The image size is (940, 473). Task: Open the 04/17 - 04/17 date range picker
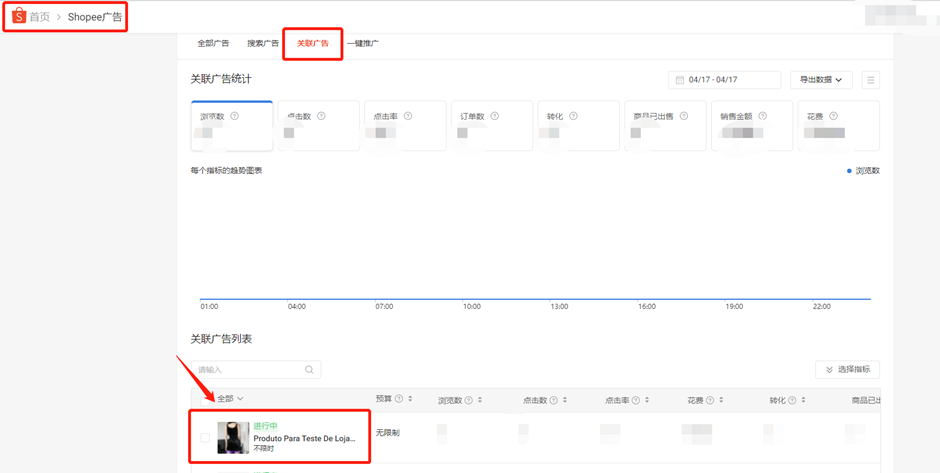tap(725, 80)
